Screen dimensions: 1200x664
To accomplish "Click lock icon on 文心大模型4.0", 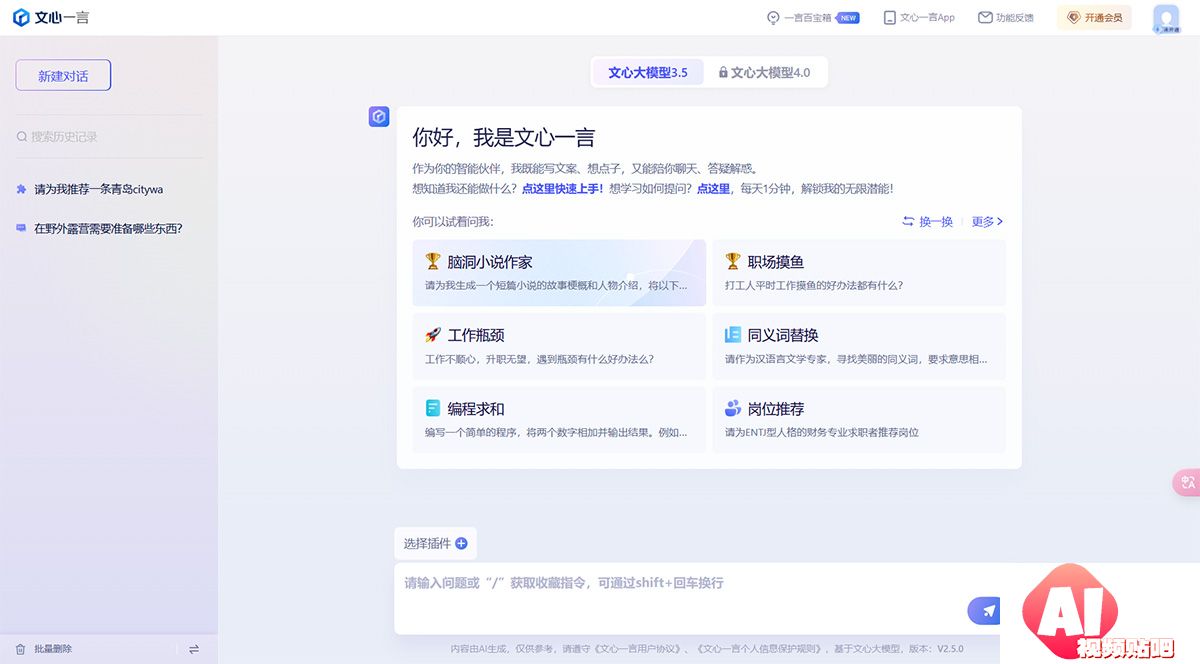I will click(723, 73).
